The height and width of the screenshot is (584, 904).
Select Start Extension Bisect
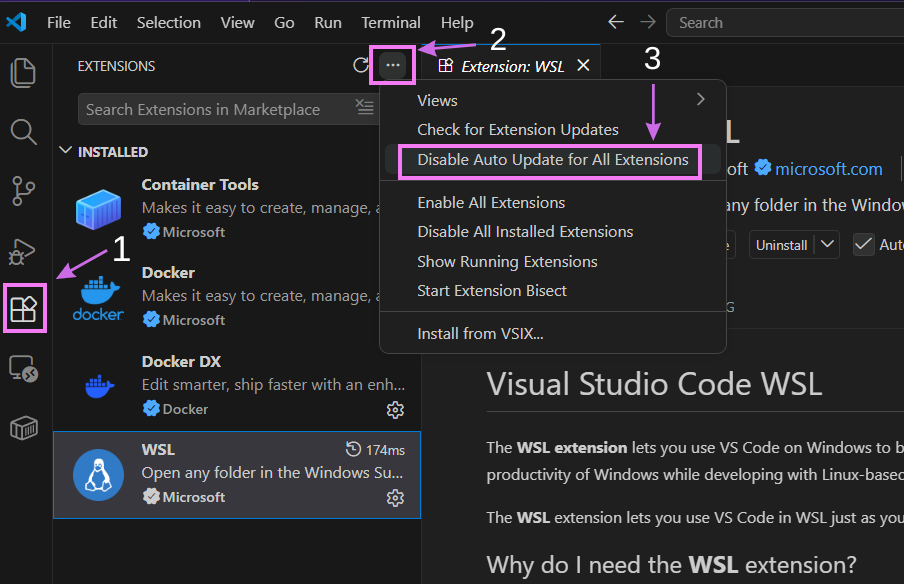click(553, 291)
